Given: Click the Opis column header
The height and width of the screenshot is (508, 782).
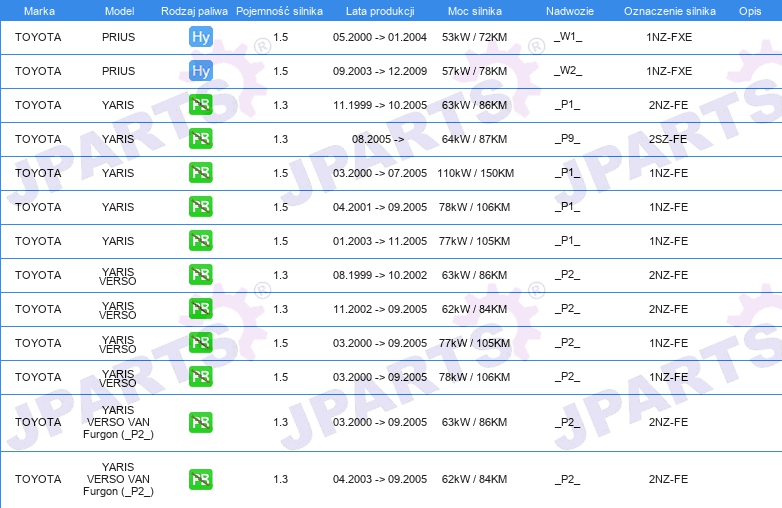Looking at the screenshot, I should click(750, 11).
